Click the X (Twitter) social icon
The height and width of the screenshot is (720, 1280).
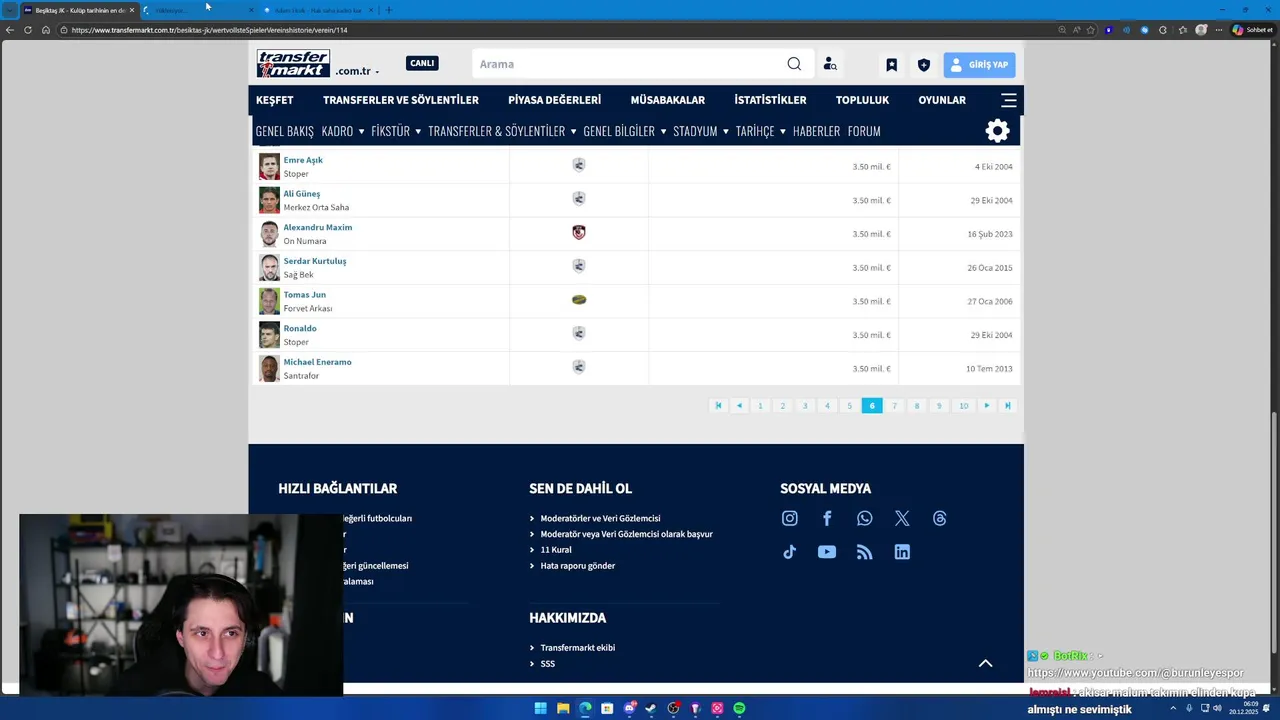(x=902, y=518)
